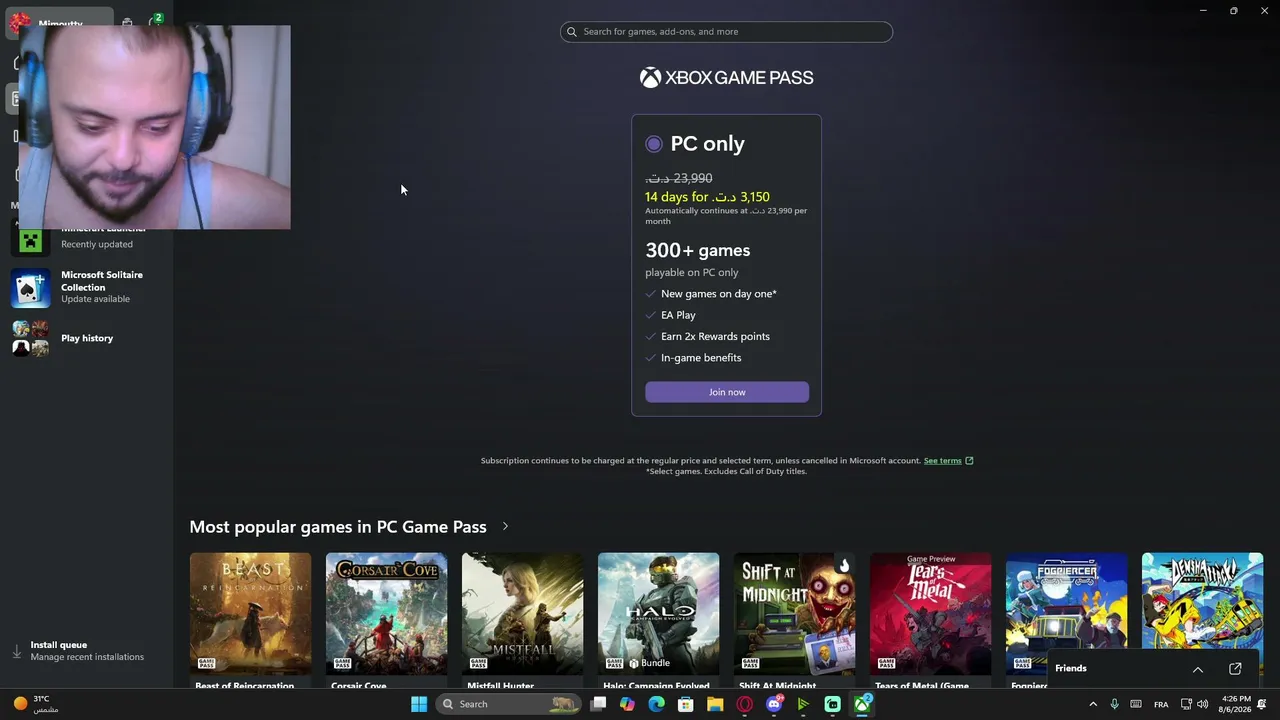1280x720 pixels.
Task: Click the search magnifier icon in Xbox app
Action: pyautogui.click(x=572, y=32)
